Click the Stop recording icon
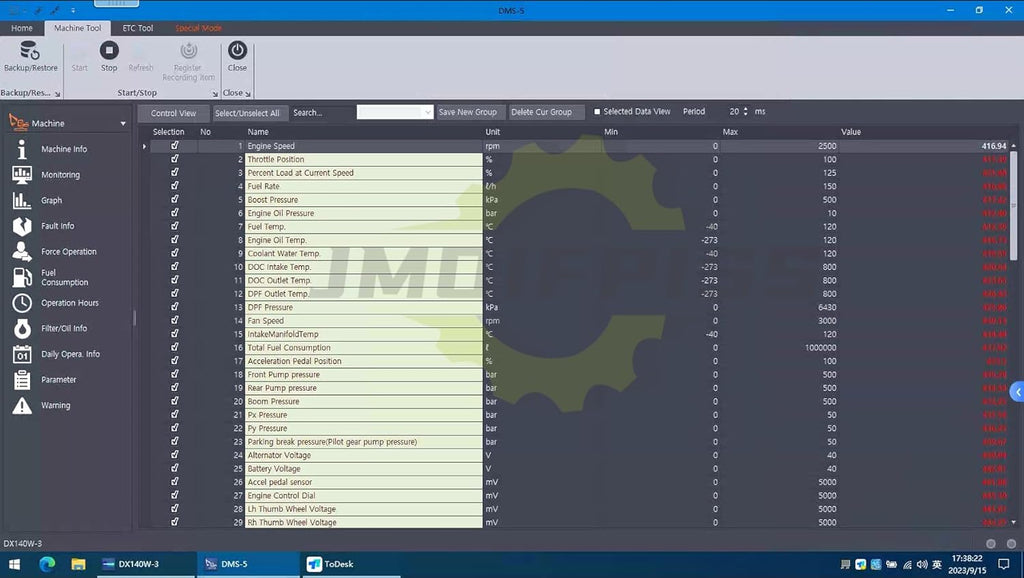1024x578 pixels. pyautogui.click(x=109, y=50)
